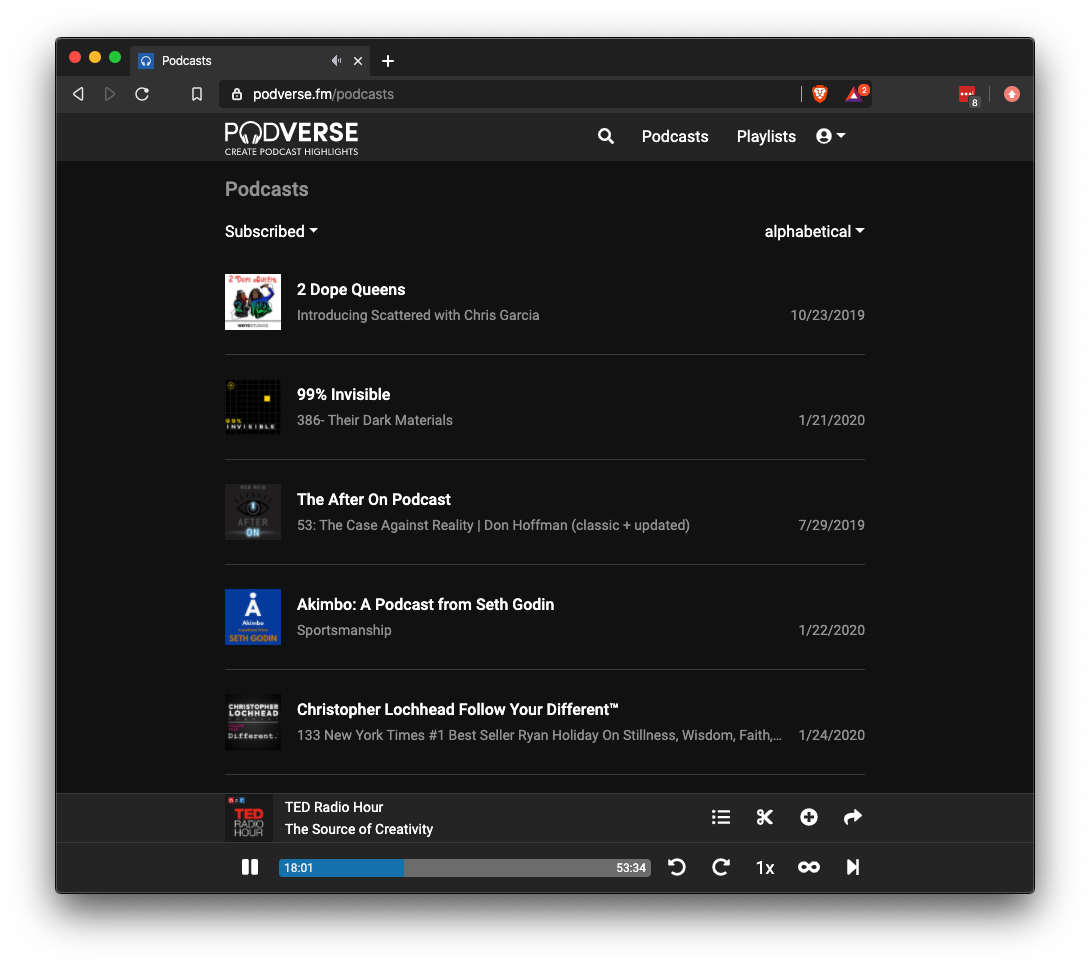Toggle continuous play with the infinity icon
This screenshot has height=967, width=1090.
pos(809,867)
